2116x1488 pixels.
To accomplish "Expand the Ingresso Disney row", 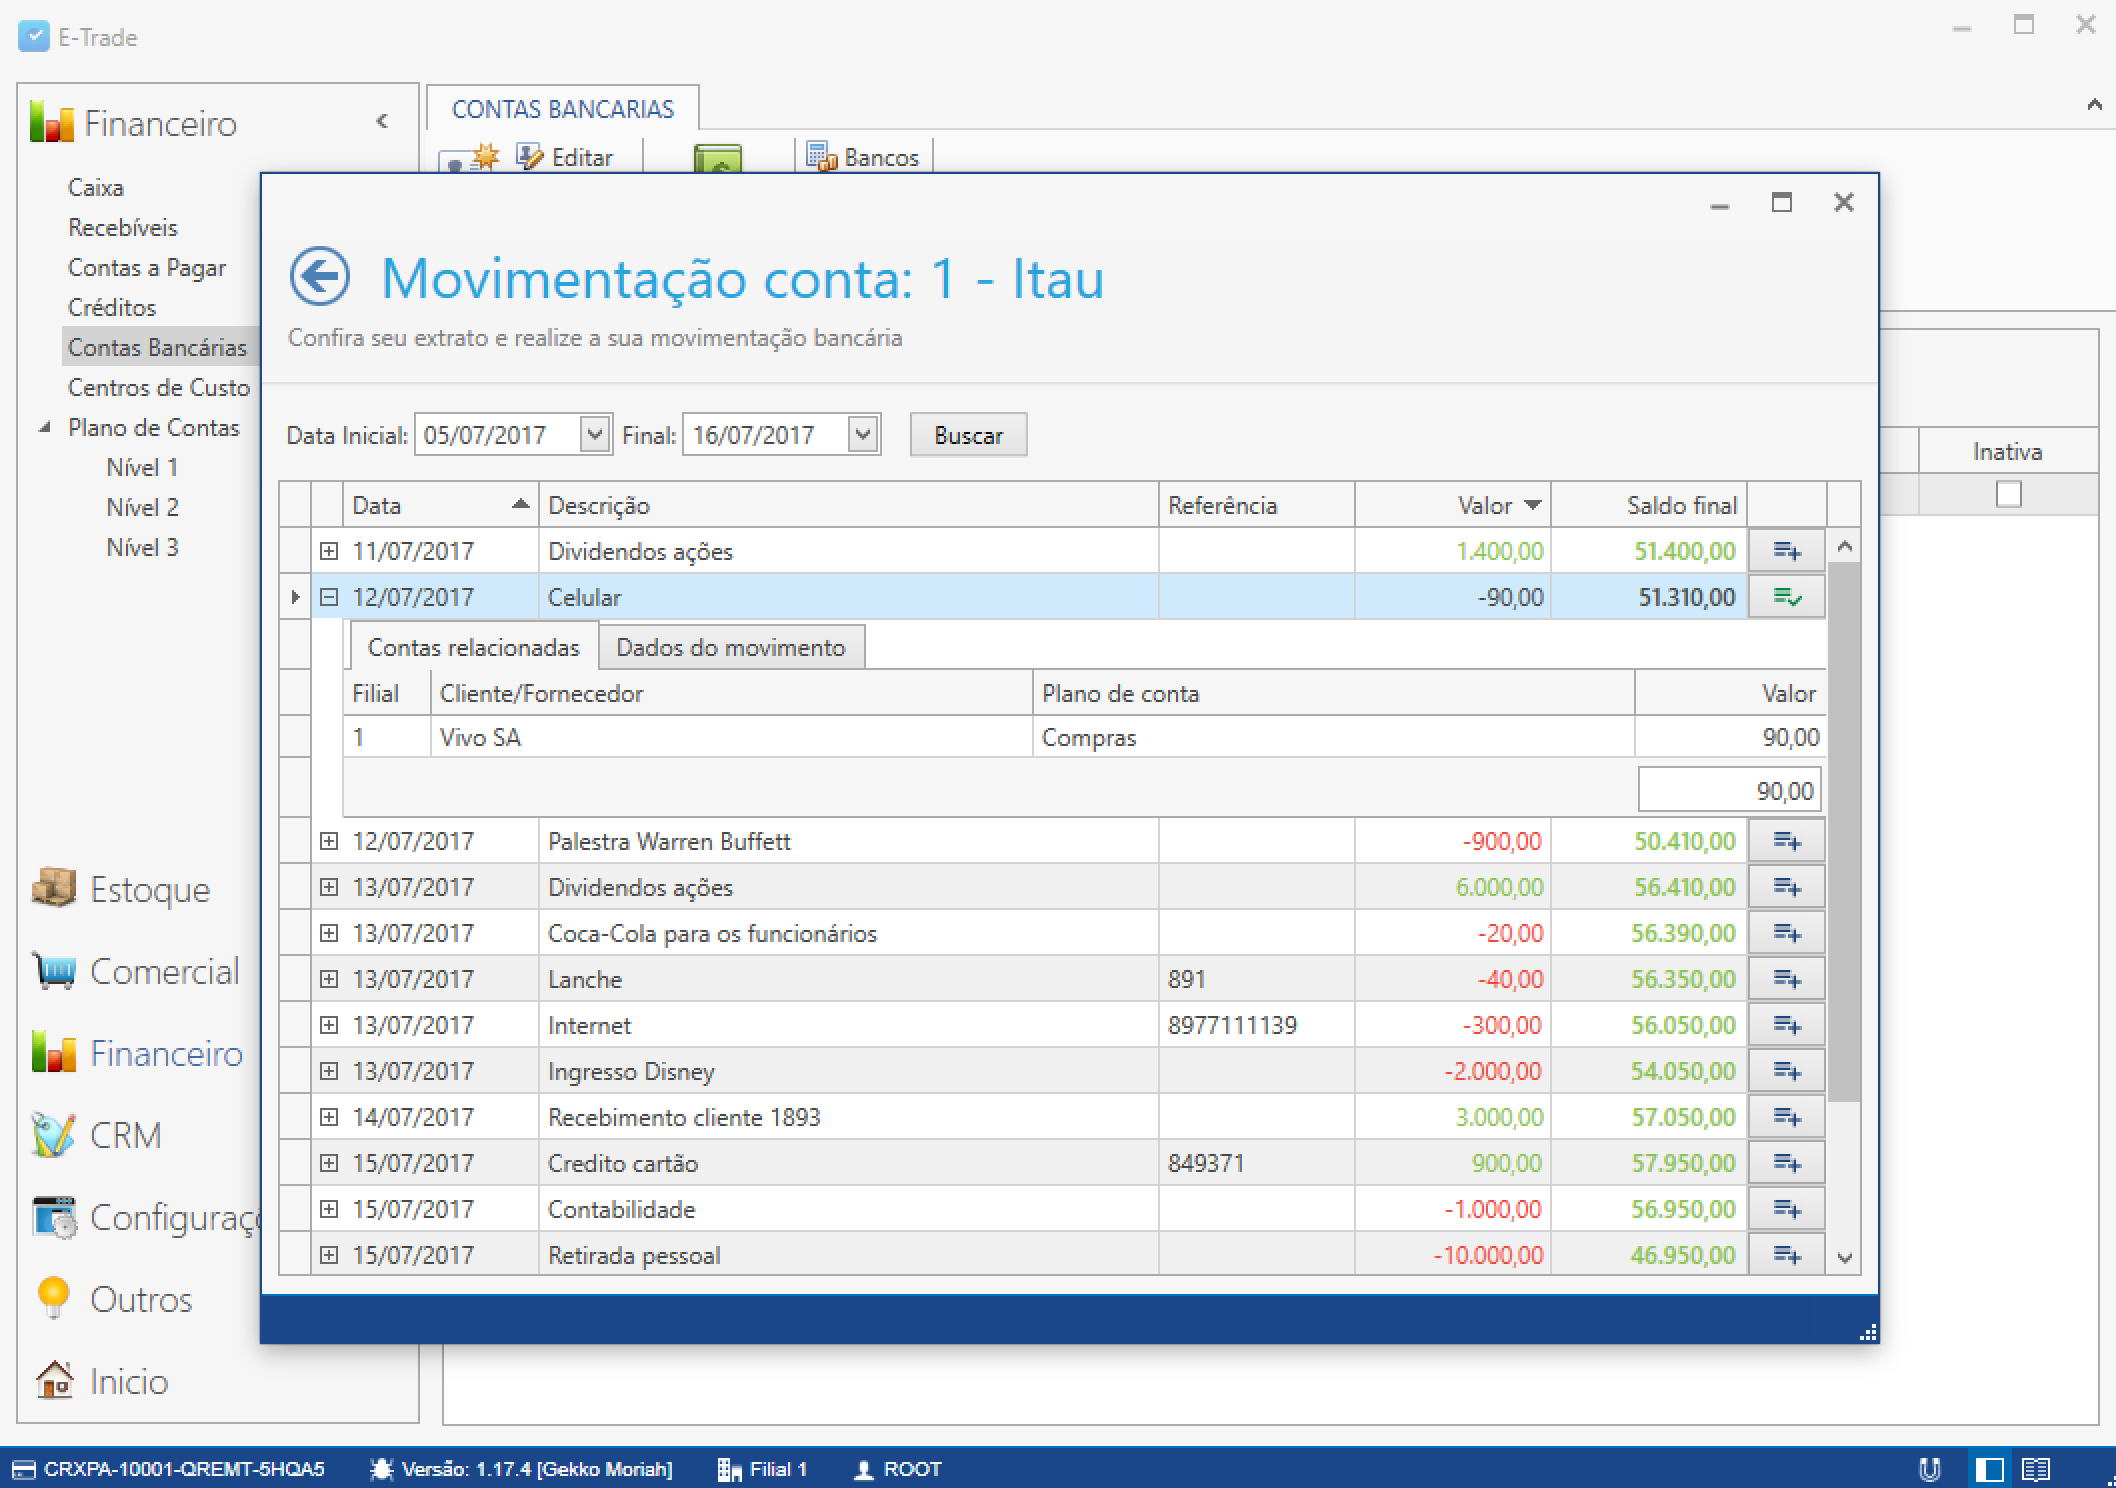I will click(328, 1071).
